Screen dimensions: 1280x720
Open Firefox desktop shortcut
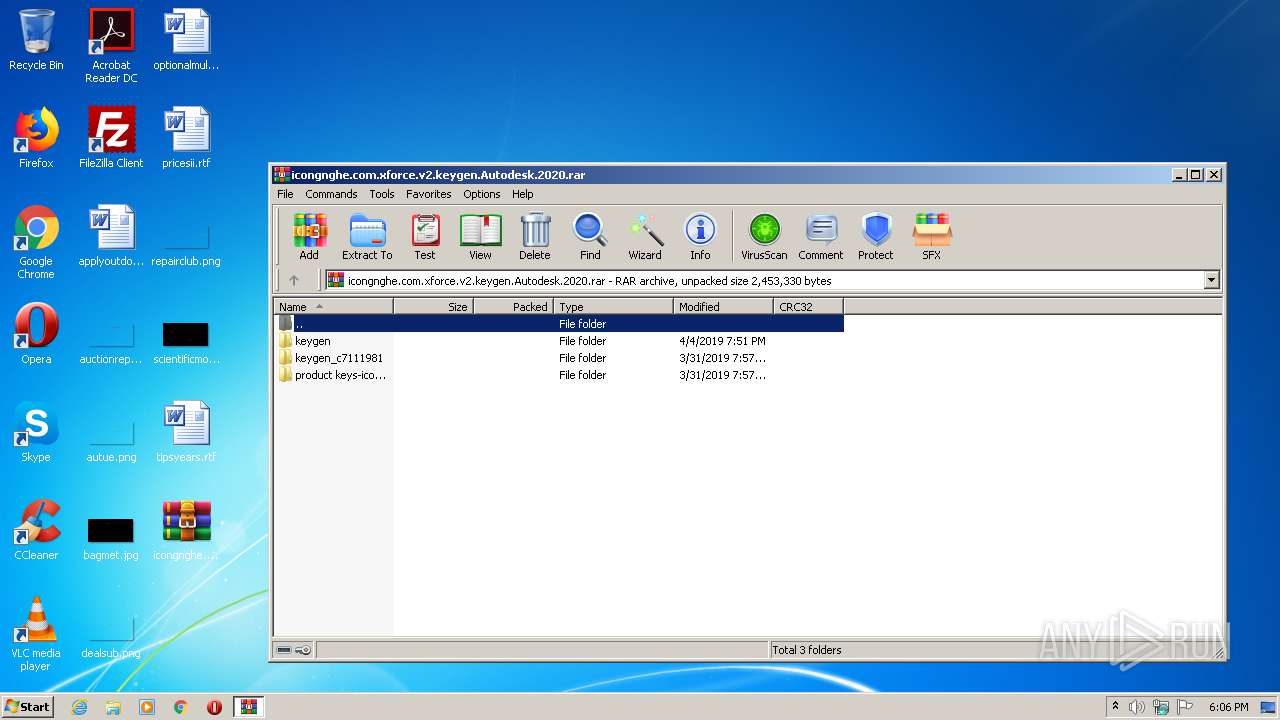pyautogui.click(x=36, y=138)
